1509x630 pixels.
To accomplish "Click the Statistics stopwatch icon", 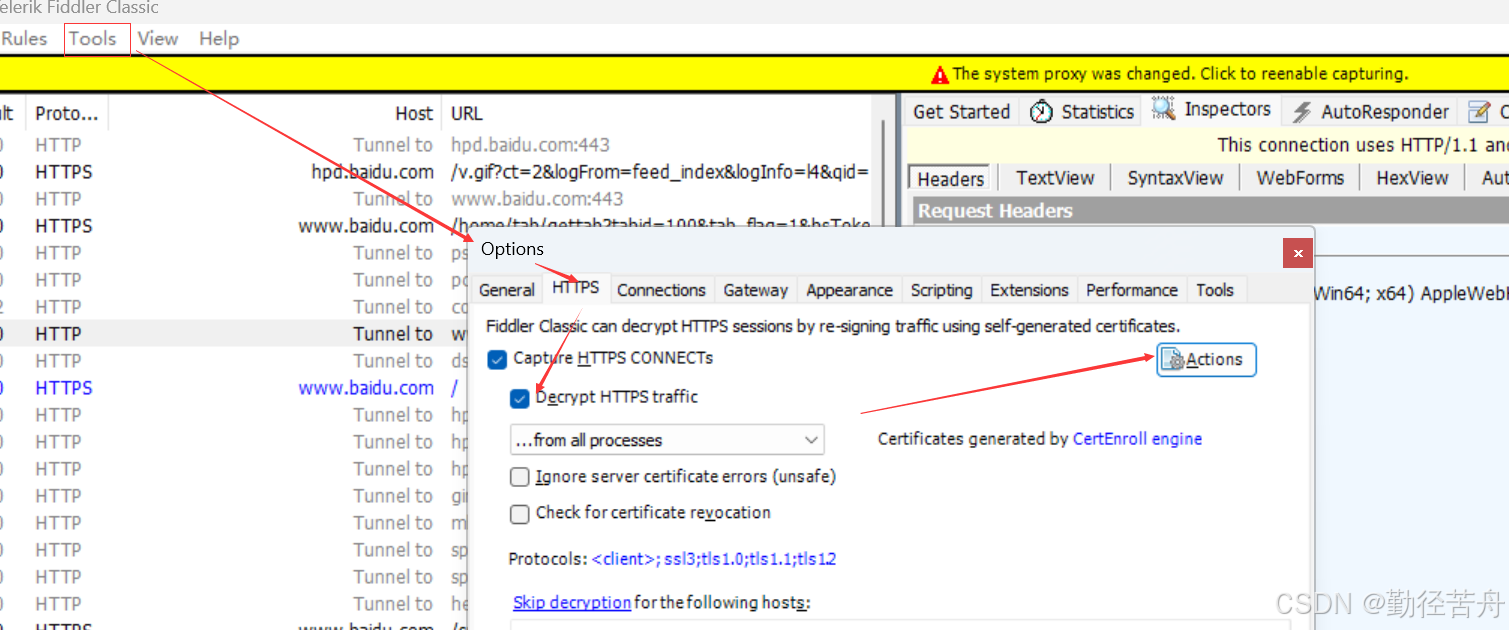I will 1042,111.
